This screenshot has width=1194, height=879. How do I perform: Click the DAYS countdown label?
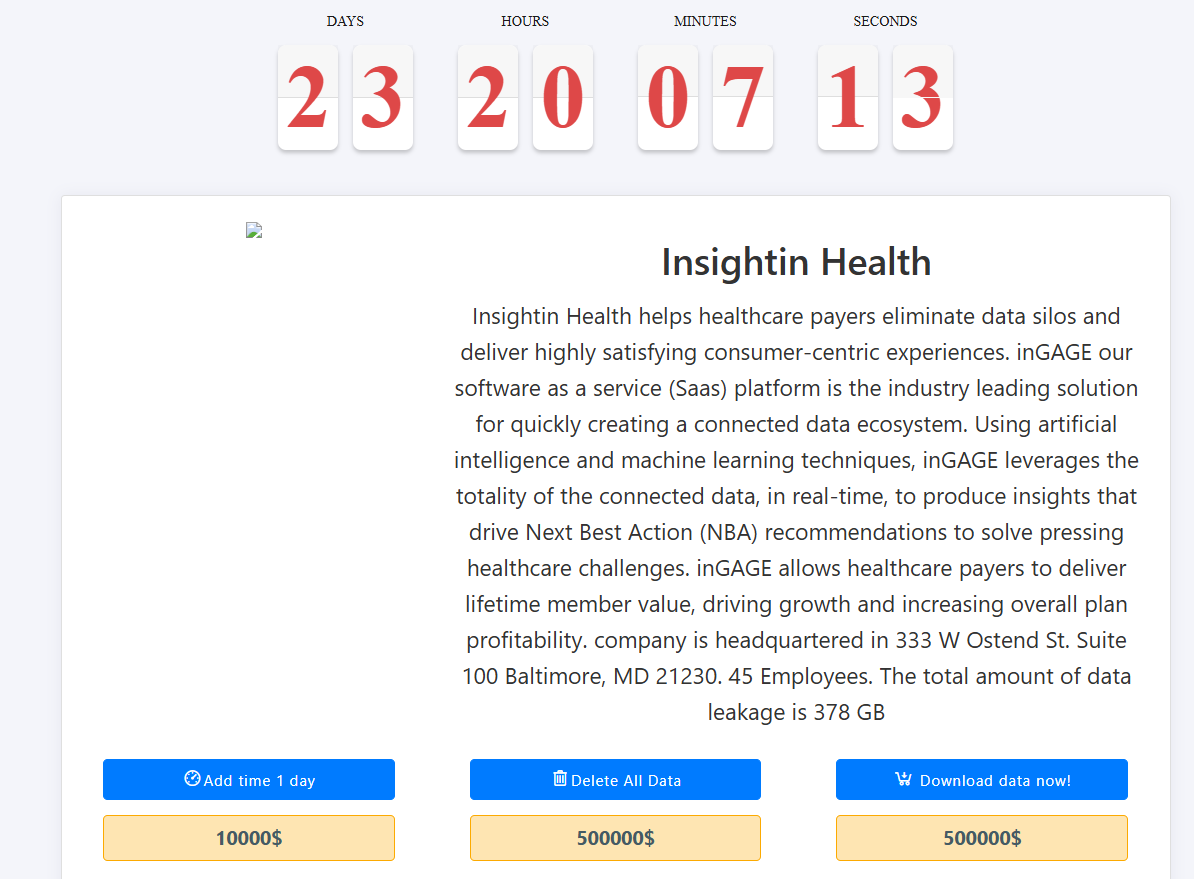(x=345, y=20)
